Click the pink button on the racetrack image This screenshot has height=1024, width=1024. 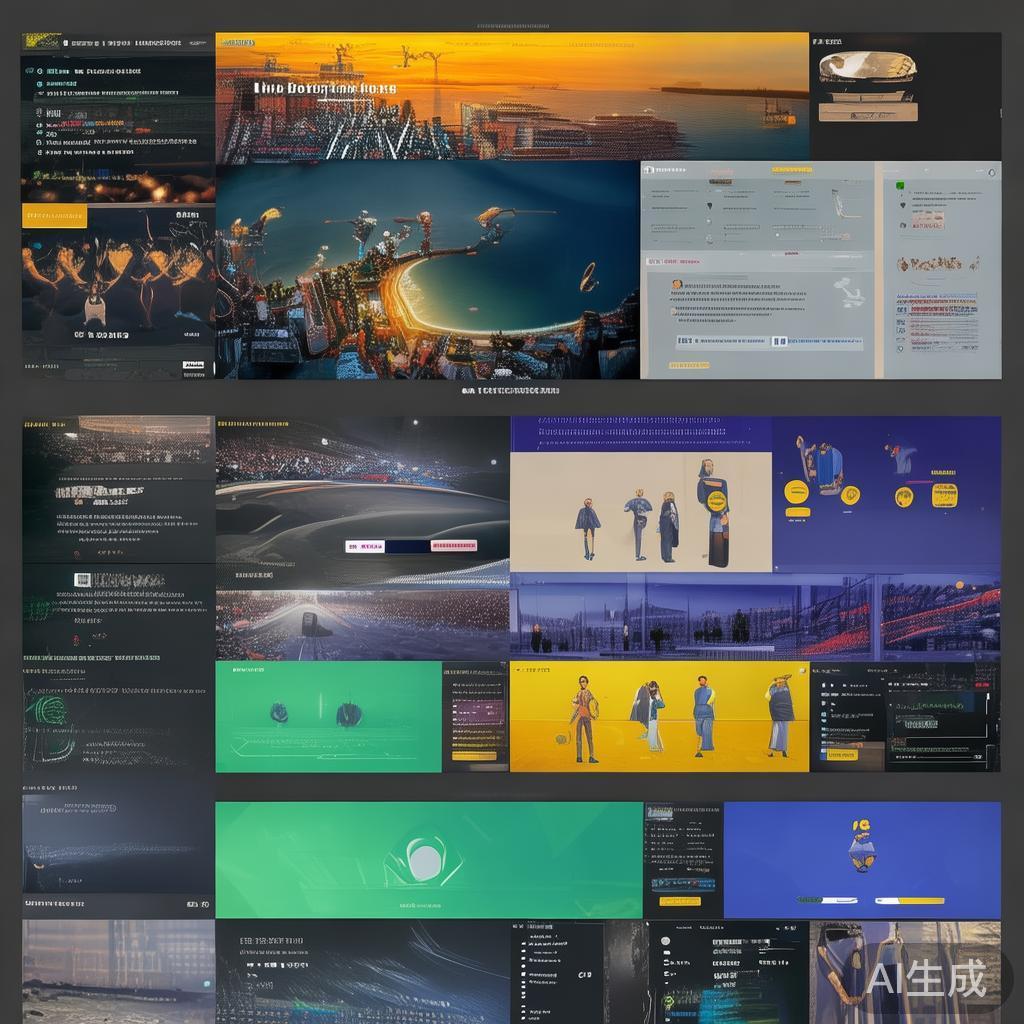[x=453, y=546]
